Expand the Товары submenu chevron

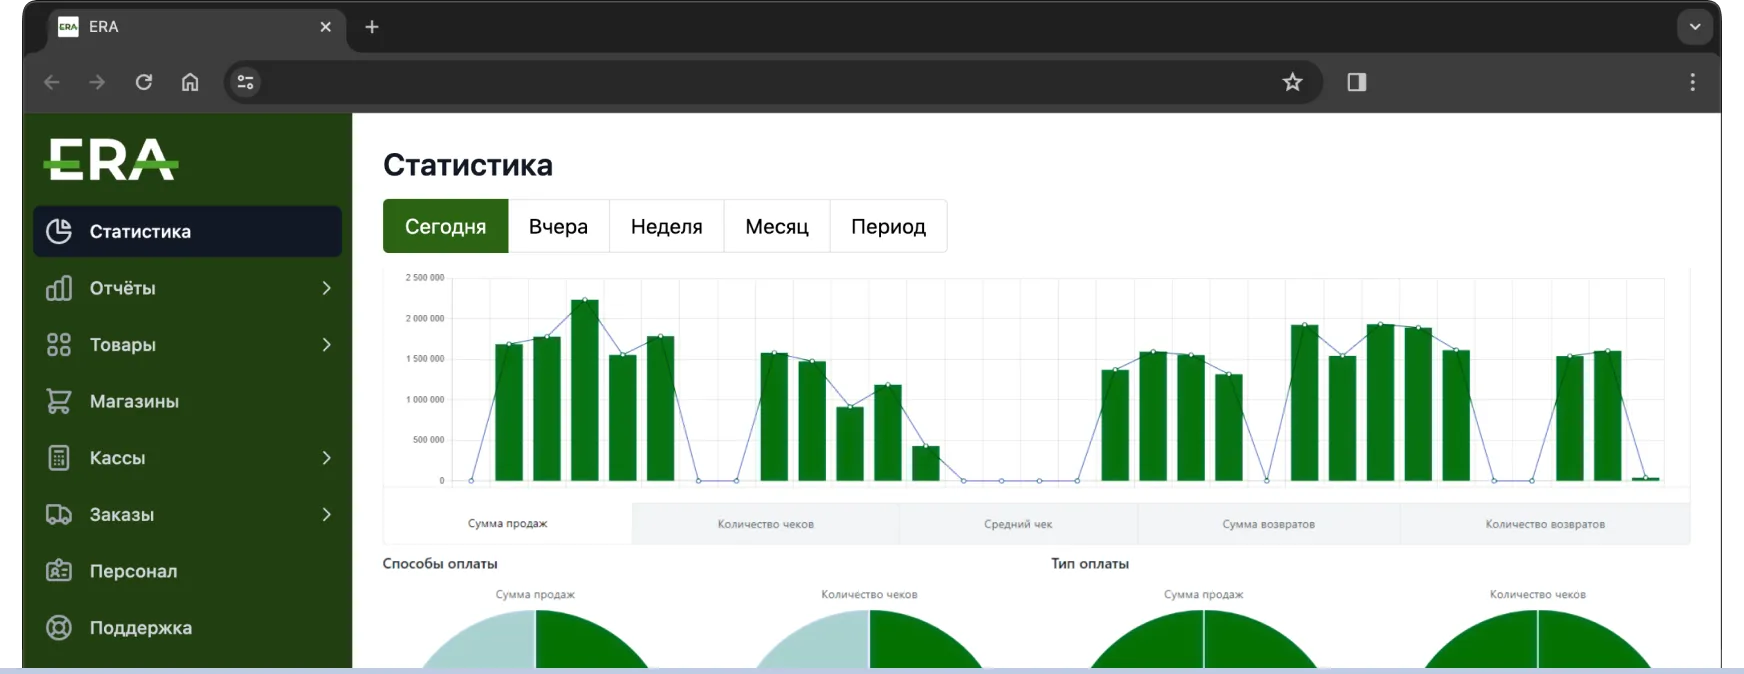(326, 345)
